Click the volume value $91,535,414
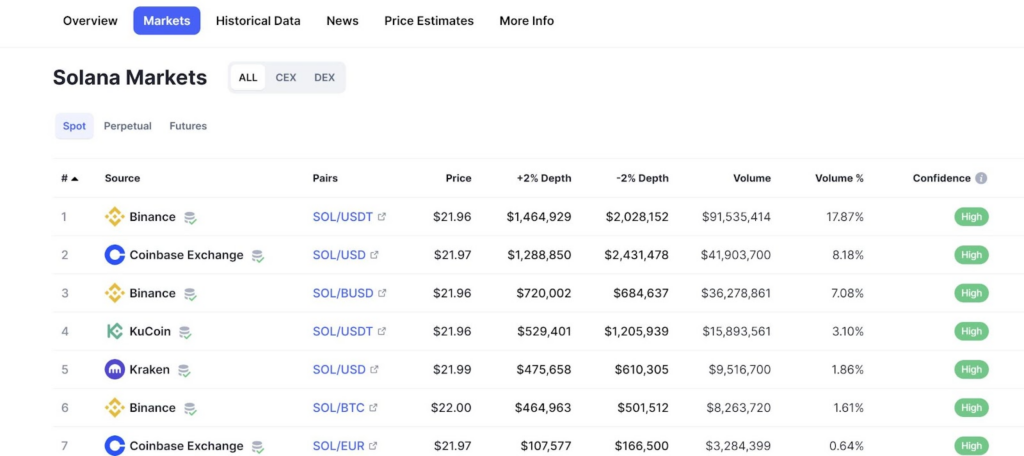Screen dimensions: 1024x456 tap(736, 217)
